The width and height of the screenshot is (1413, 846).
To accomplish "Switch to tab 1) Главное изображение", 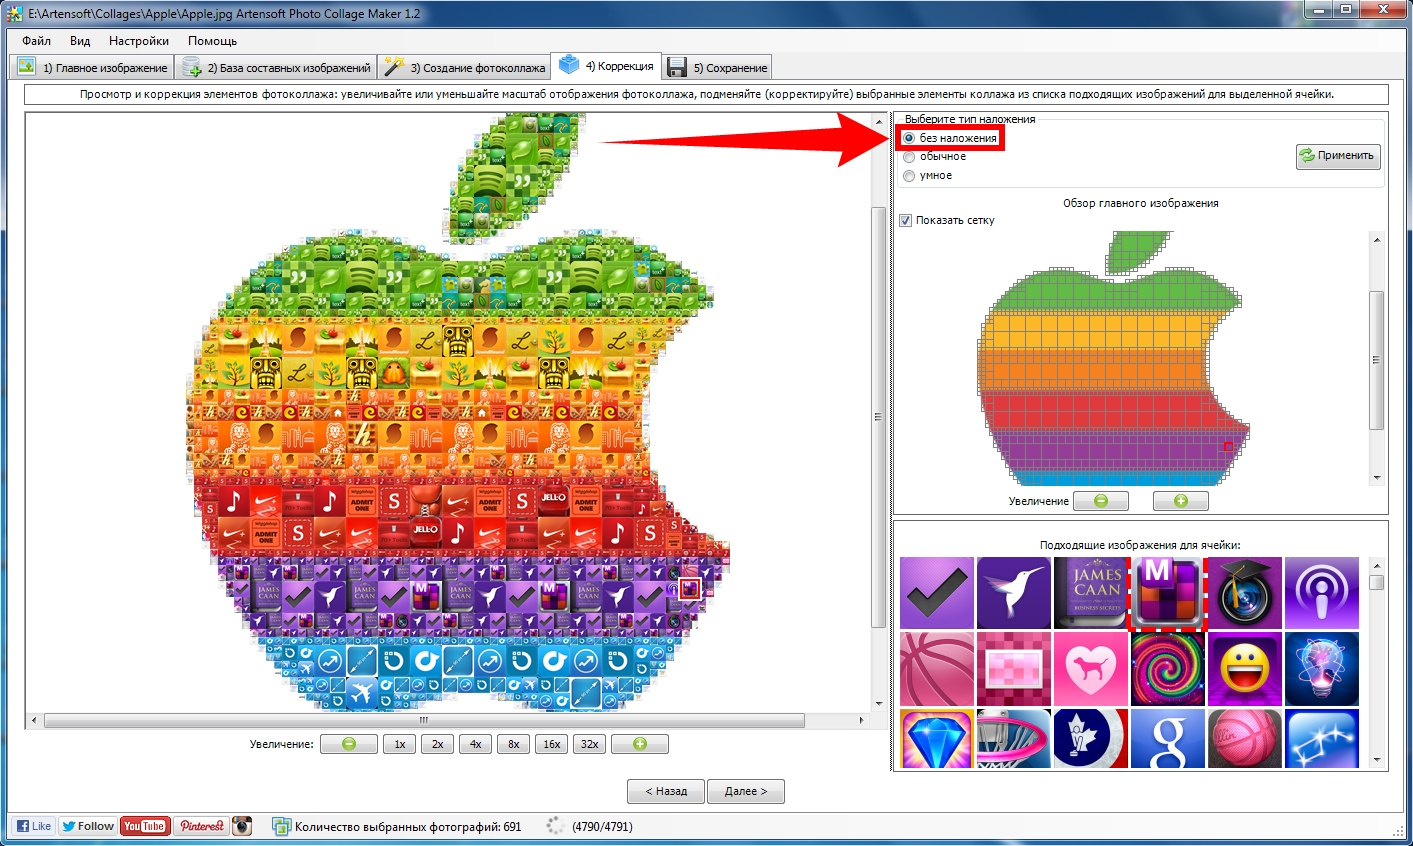I will [92, 67].
